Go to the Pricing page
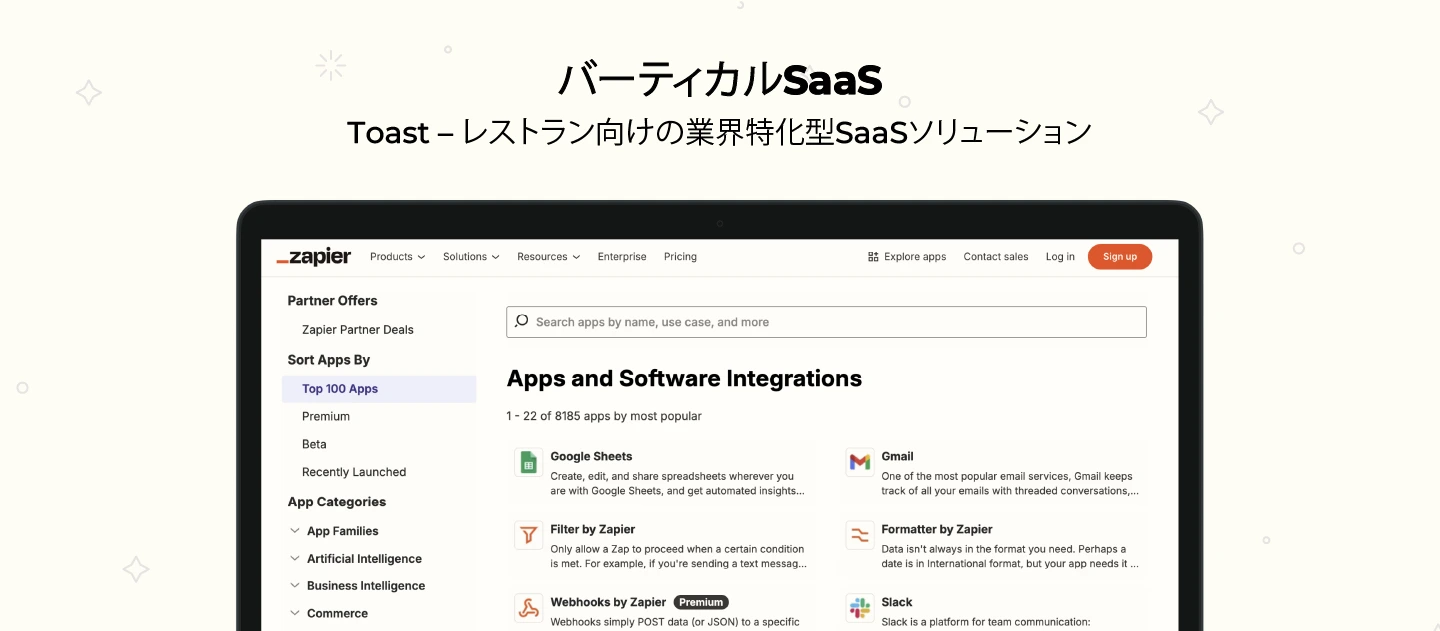Screen dimensions: 1440x631 [680, 257]
